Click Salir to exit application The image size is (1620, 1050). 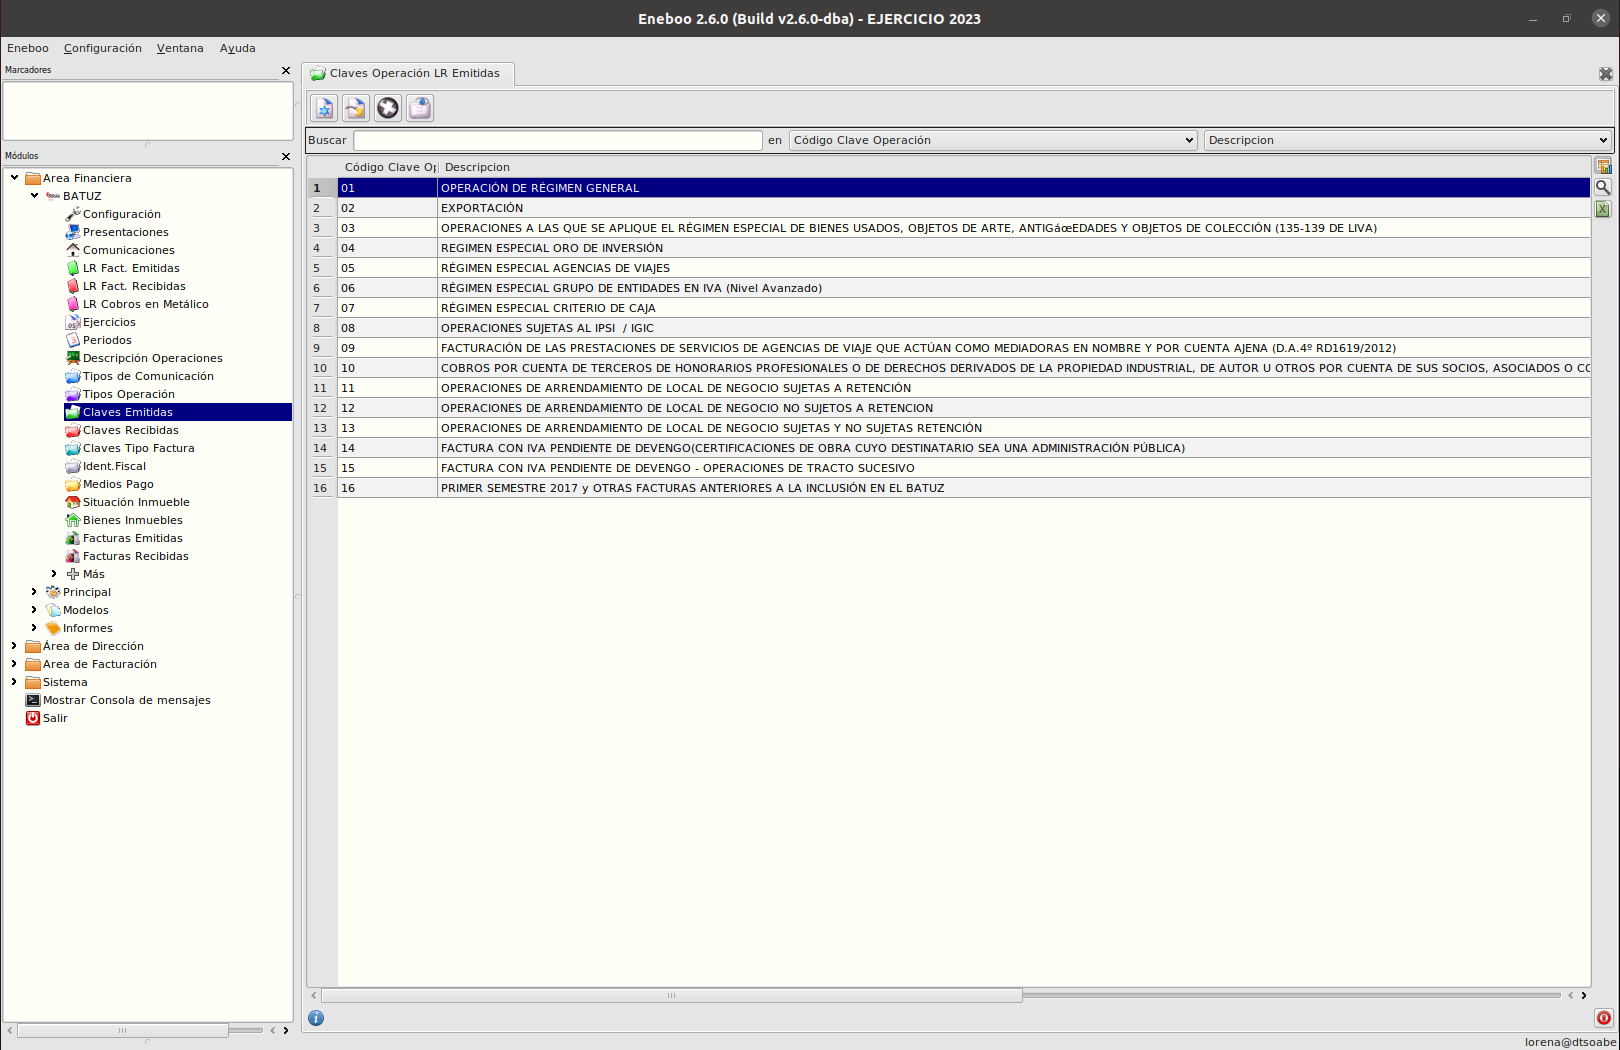click(46, 718)
